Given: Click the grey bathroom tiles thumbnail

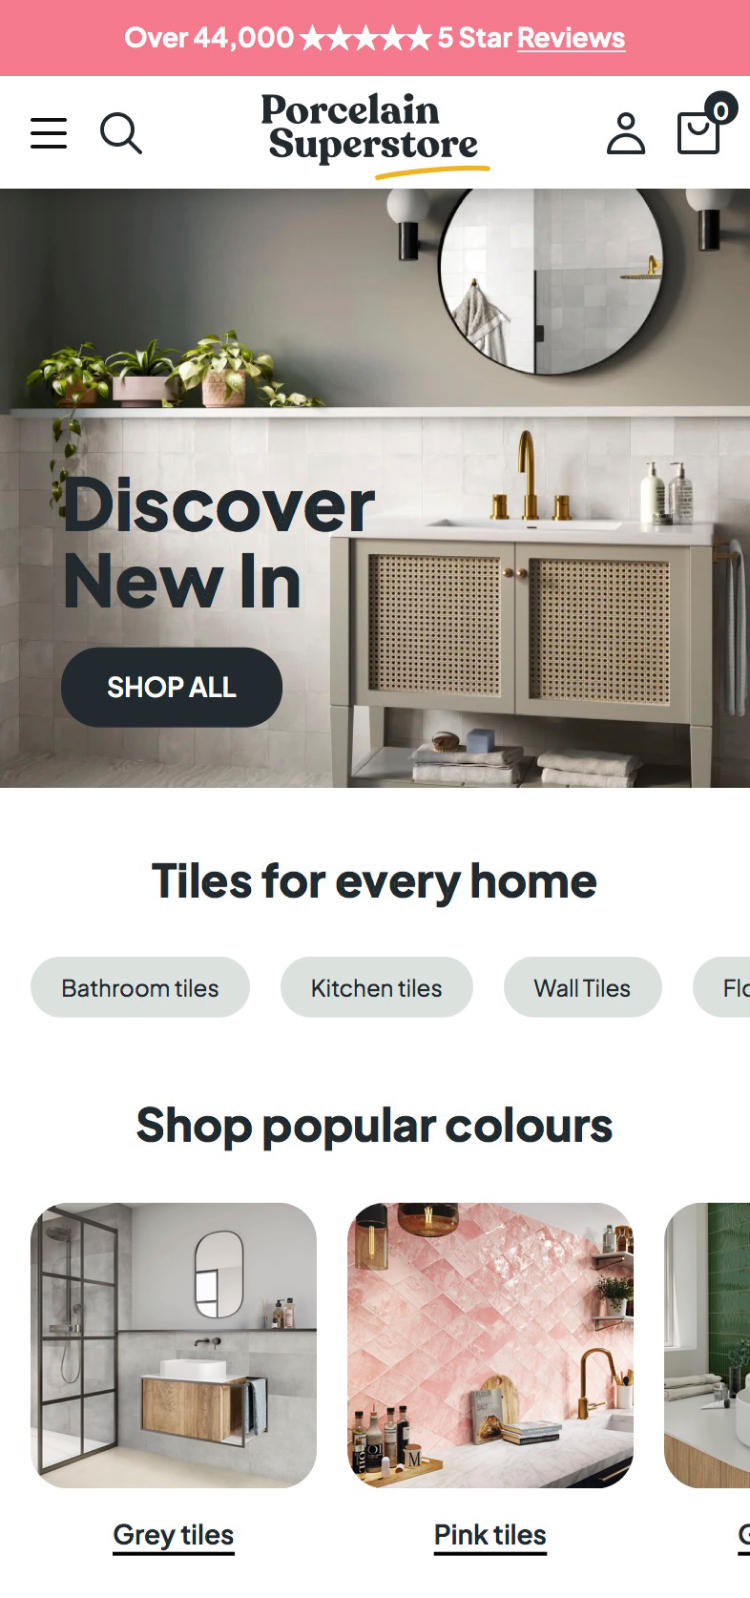Looking at the screenshot, I should [174, 1345].
